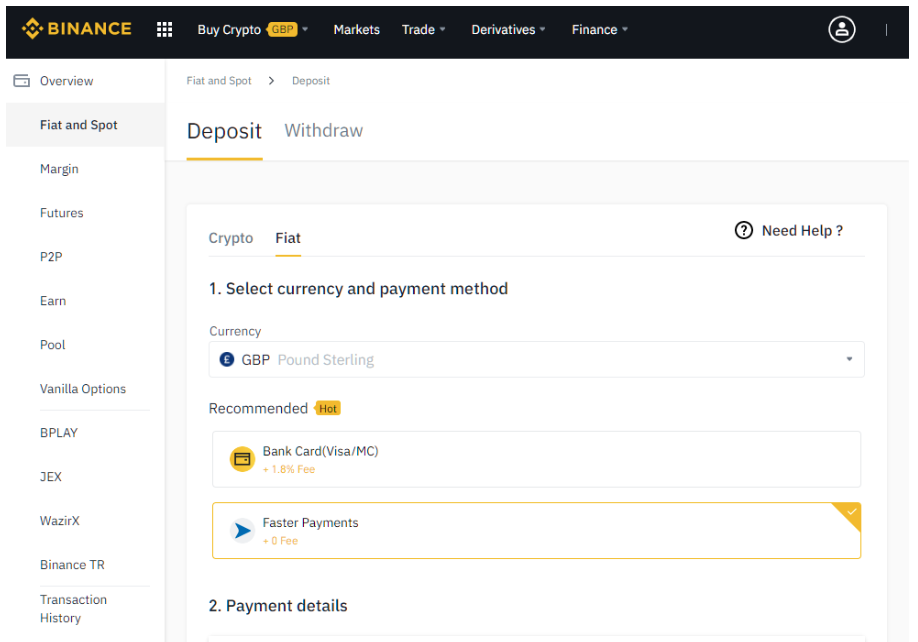Open WazirX in the sidebar
This screenshot has height=642, width=918.
click(x=60, y=520)
